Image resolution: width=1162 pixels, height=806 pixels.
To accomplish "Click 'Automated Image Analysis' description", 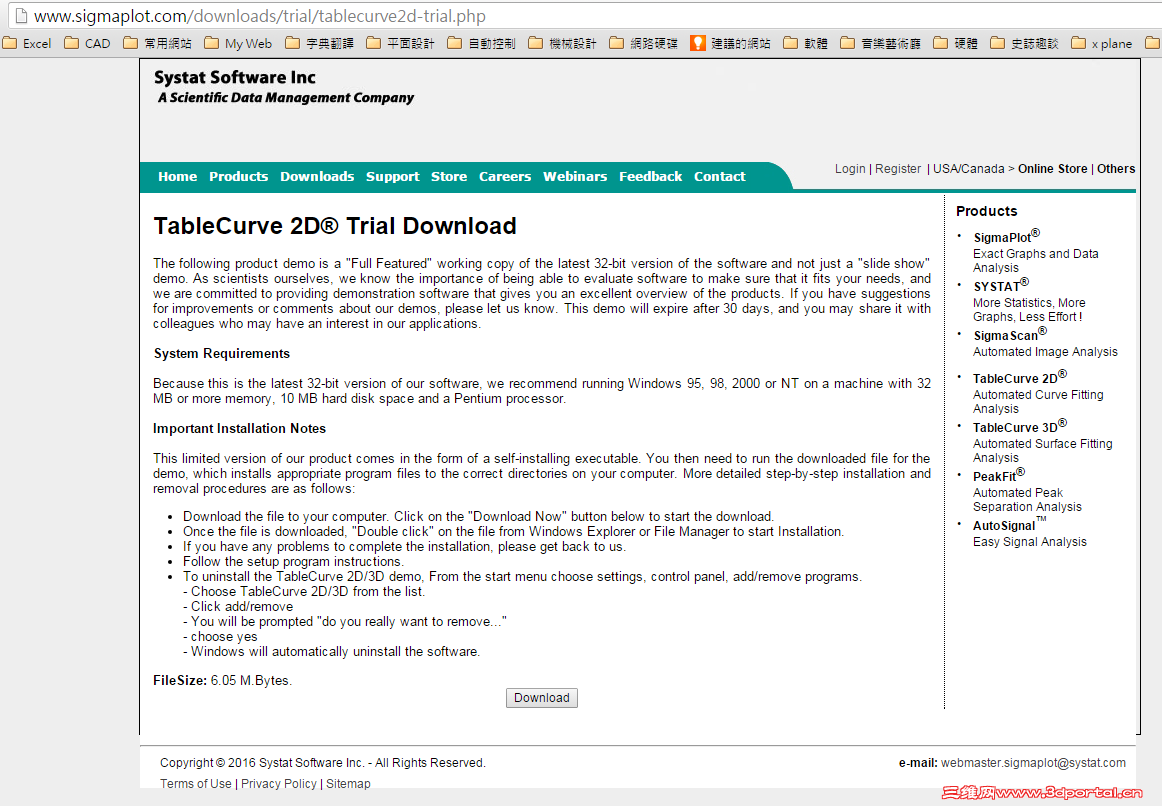I will click(x=1045, y=352).
